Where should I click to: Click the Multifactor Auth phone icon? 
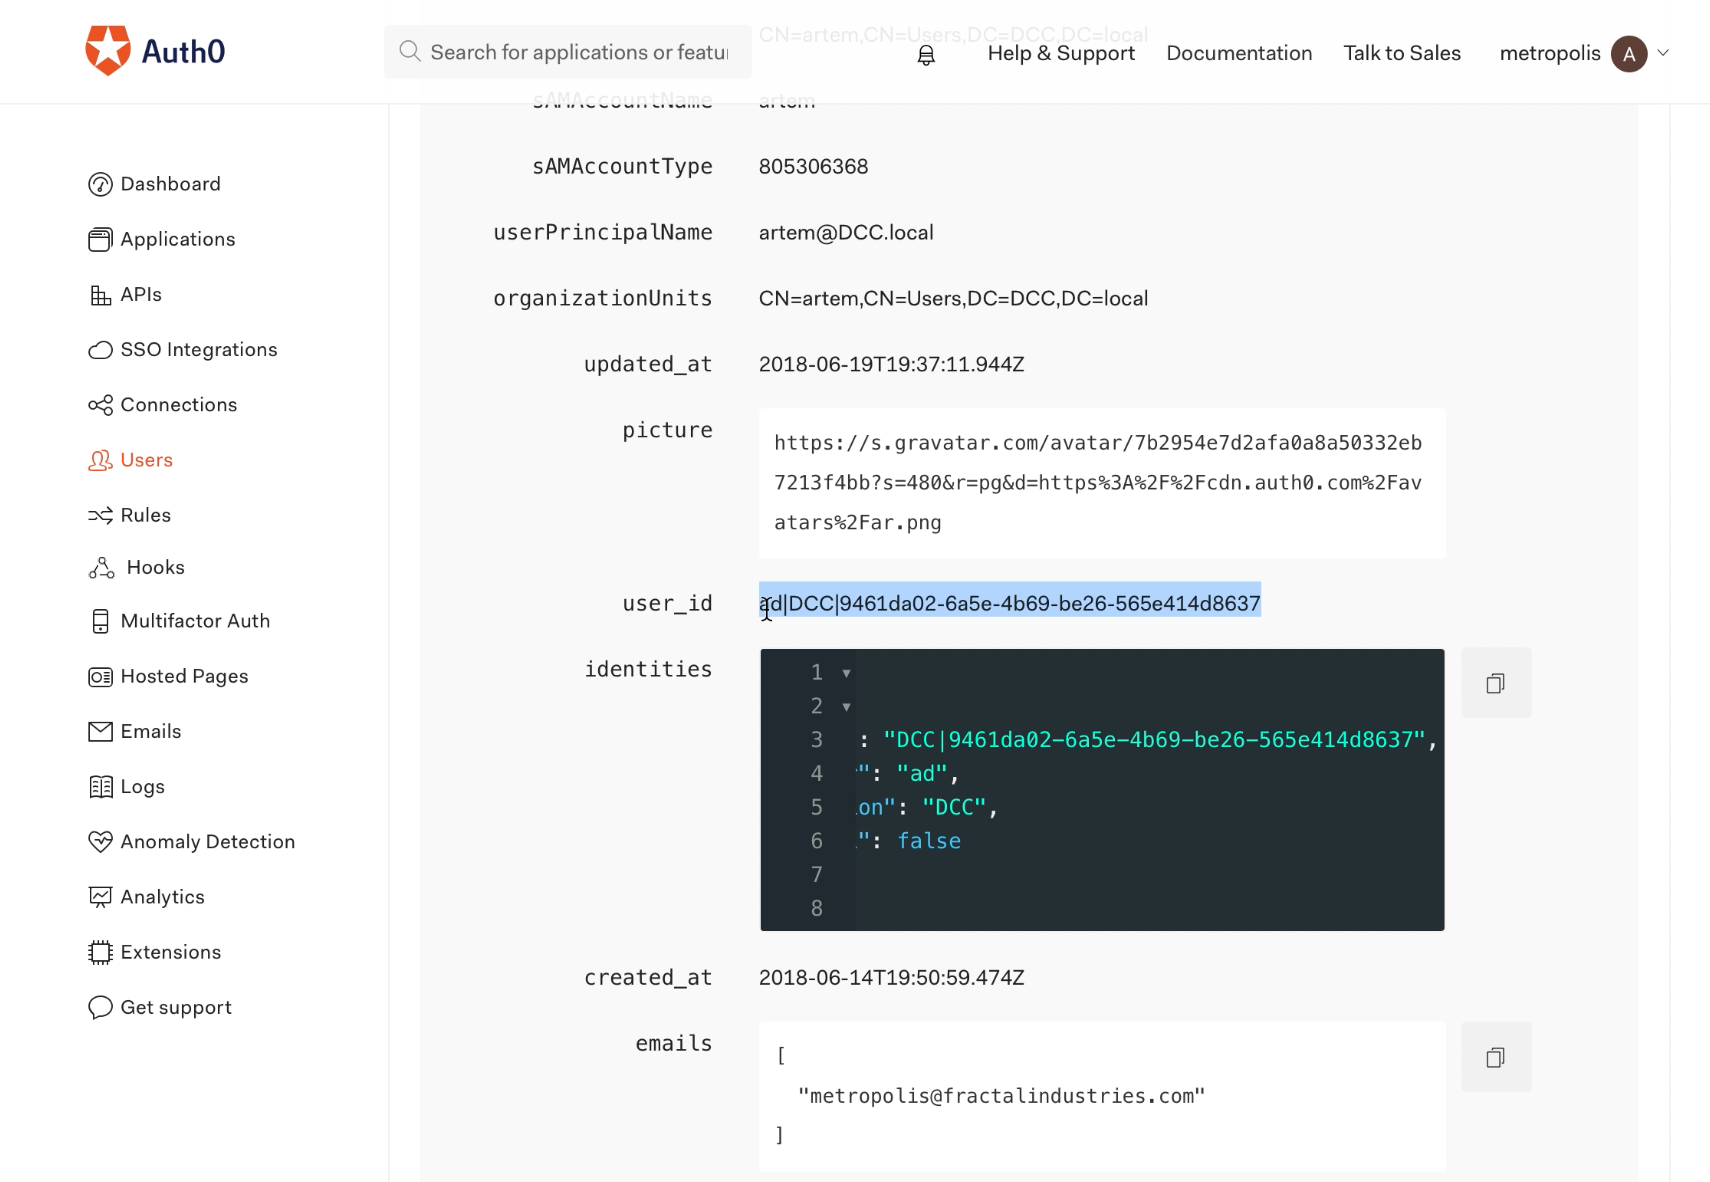pyautogui.click(x=100, y=621)
